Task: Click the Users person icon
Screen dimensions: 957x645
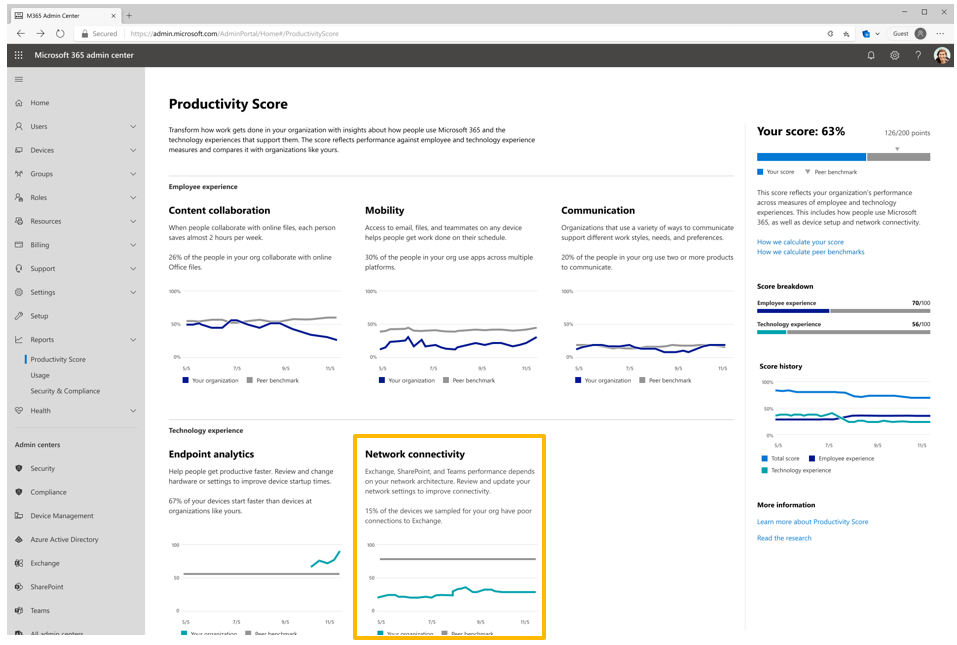Action: click(x=19, y=126)
